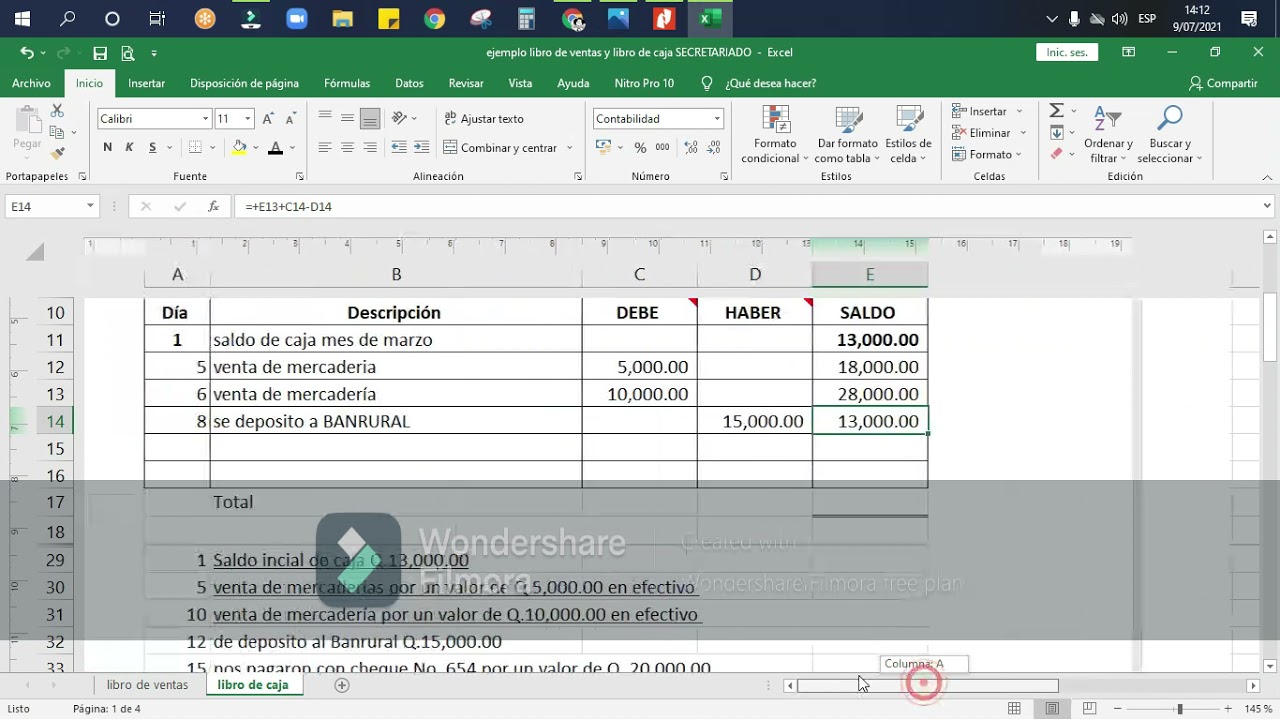Increase the cell indent
Screen dimensions: 1280x720
422,148
